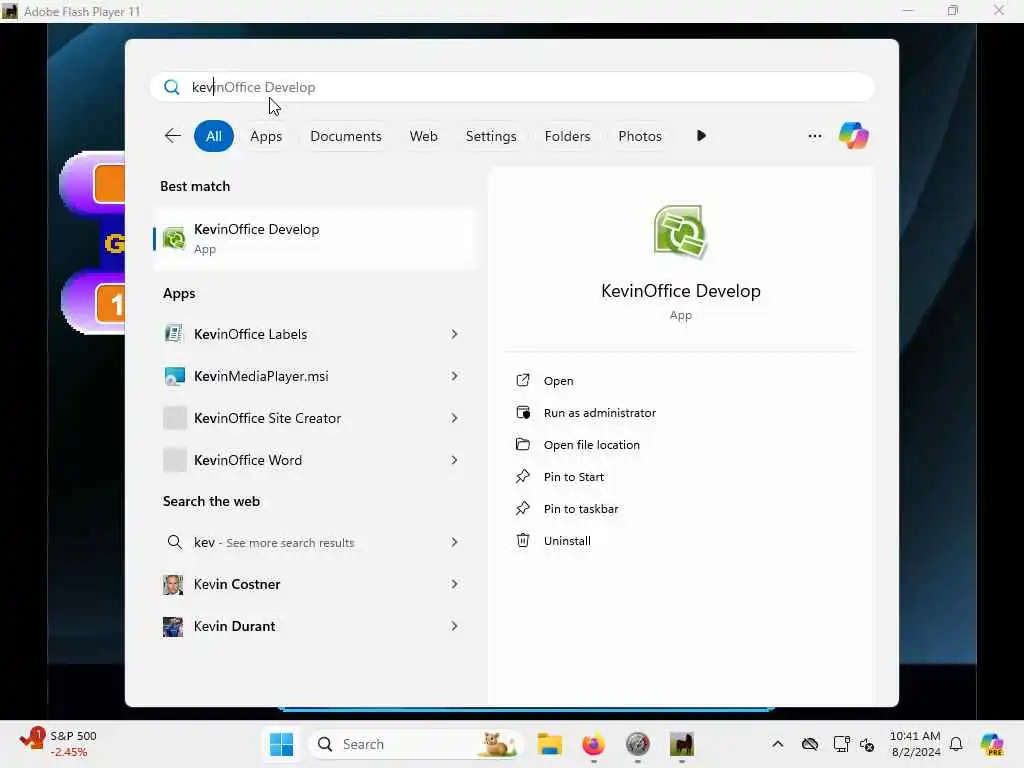1024x768 pixels.
Task: Open Copilot from the colorful icon
Action: [854, 136]
